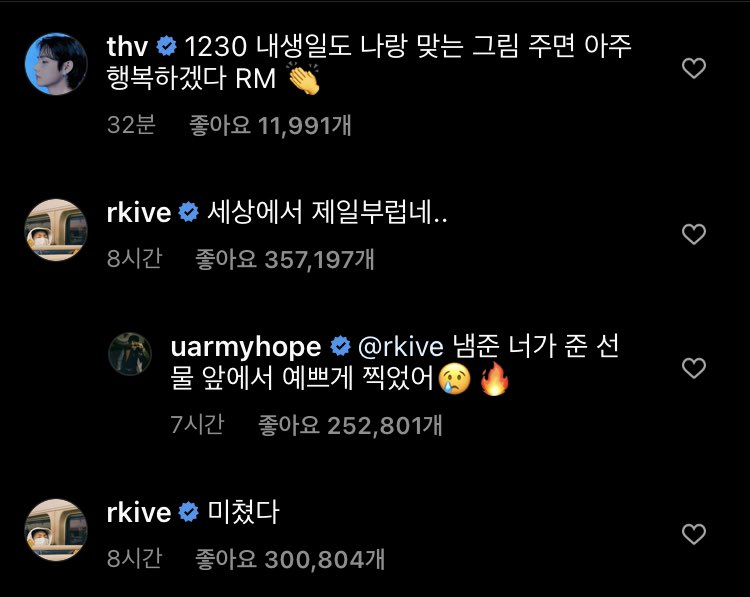Image resolution: width=750 pixels, height=597 pixels.
Task: Click the verified badge next to thv
Action: pos(166,46)
